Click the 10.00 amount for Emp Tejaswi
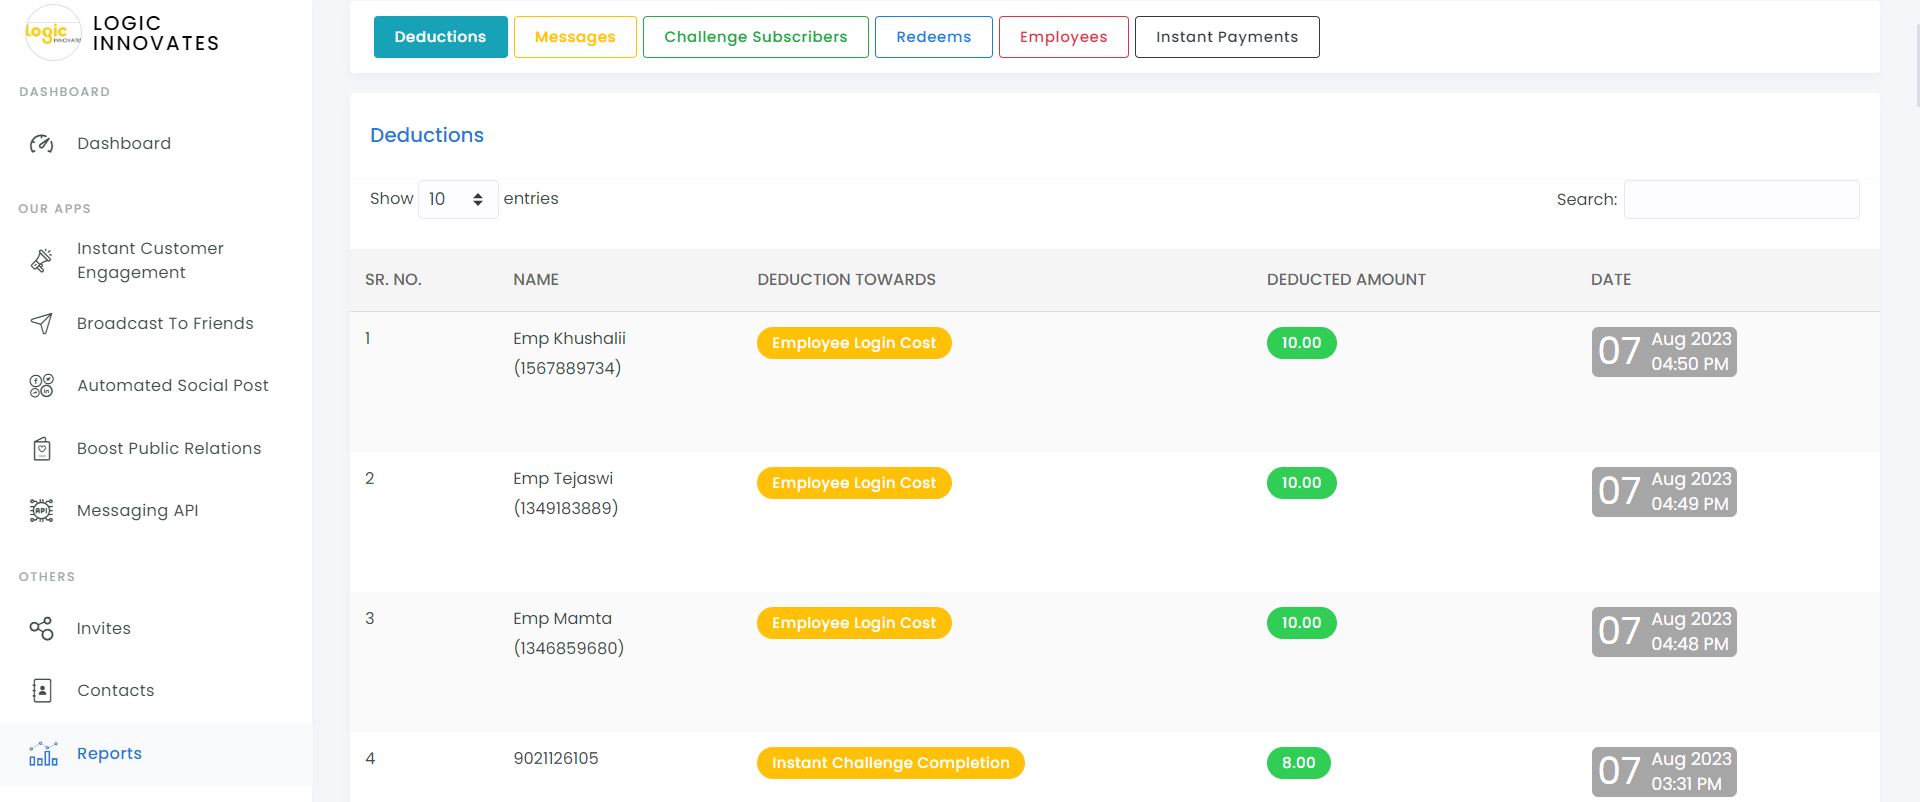Screen dimensions: 1920x802 click(x=1302, y=483)
